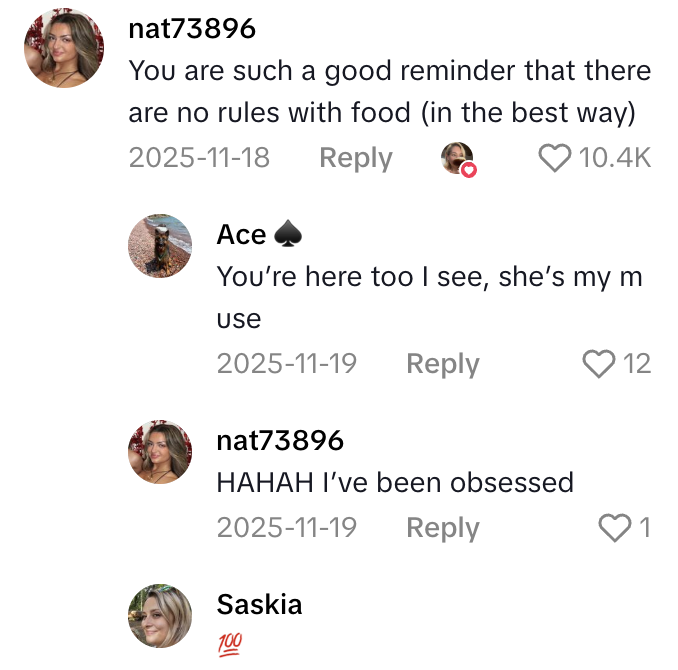This screenshot has width=678, height=670.
Task: Like Ace's reply using the heart
Action: click(x=599, y=364)
